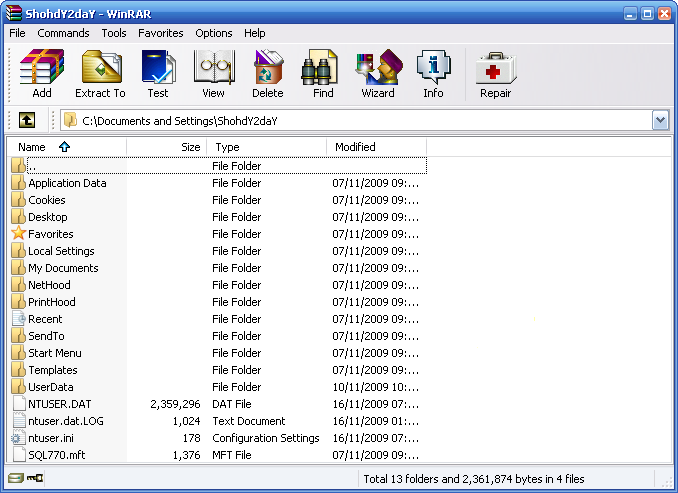Click the parent directory '..' folder icon
678x493 pixels.
(x=19, y=165)
